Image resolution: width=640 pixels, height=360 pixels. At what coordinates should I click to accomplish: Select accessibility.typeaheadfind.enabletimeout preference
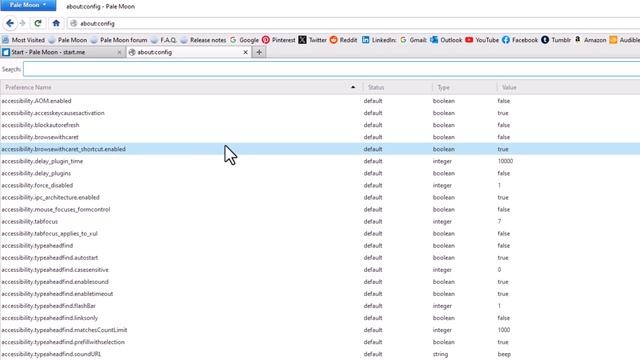[320, 293]
